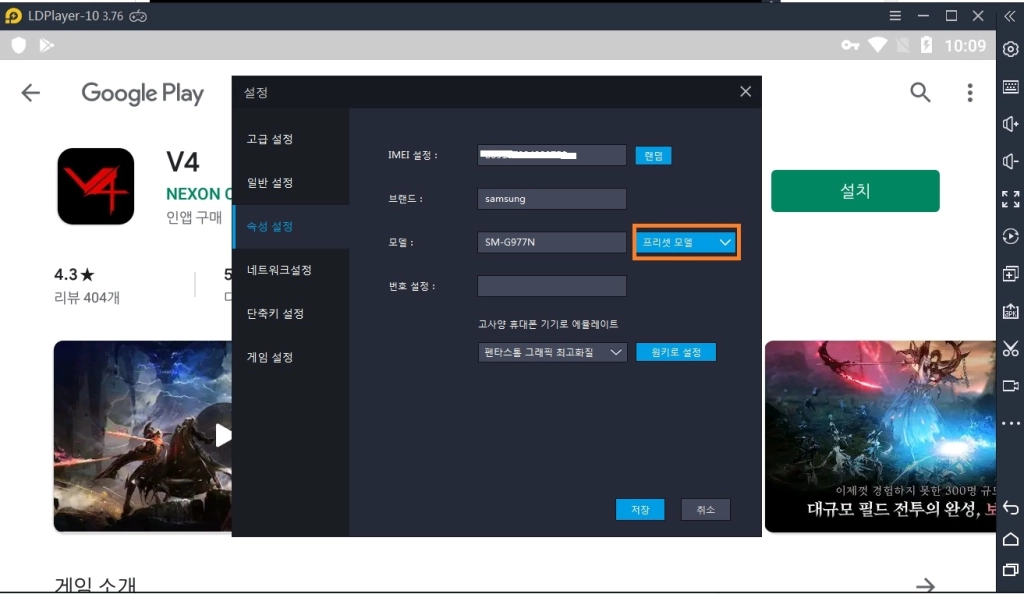Image resolution: width=1024 pixels, height=594 pixels.
Task: Expand the 프리셋 모델 dropdown
Action: pos(686,242)
